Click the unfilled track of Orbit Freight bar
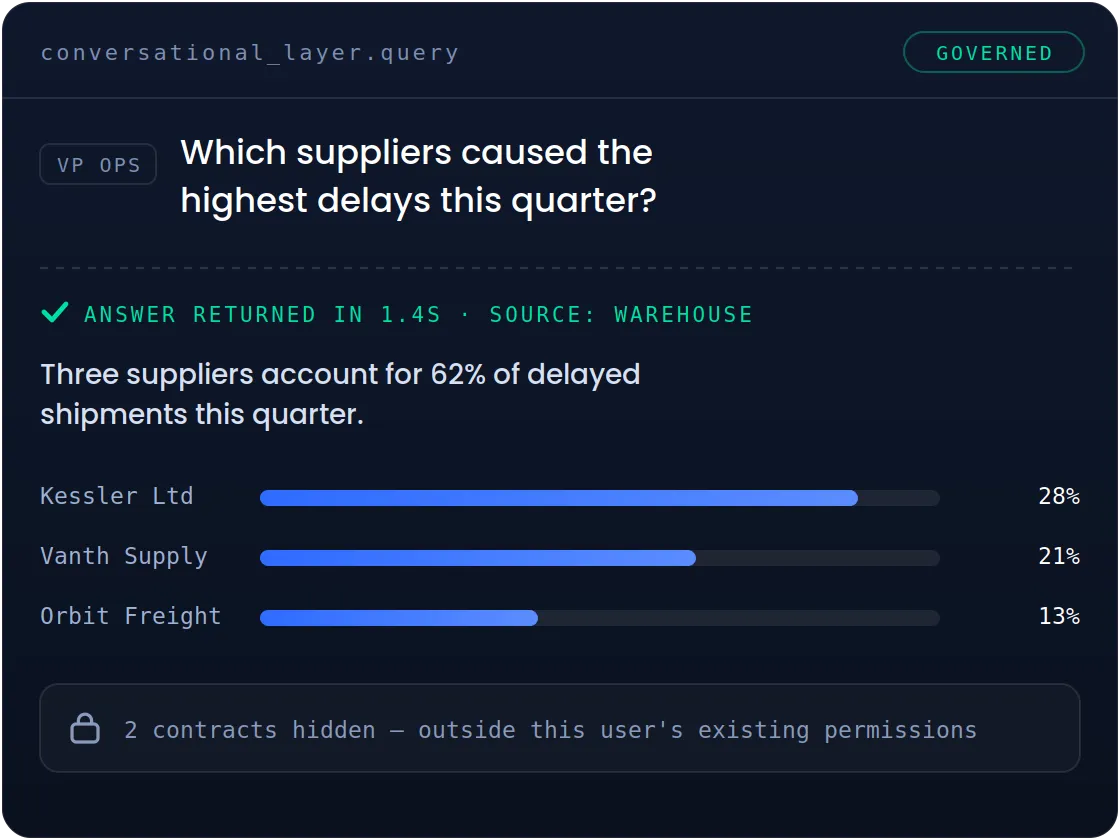This screenshot has height=840, width=1120. pyautogui.click(x=739, y=618)
